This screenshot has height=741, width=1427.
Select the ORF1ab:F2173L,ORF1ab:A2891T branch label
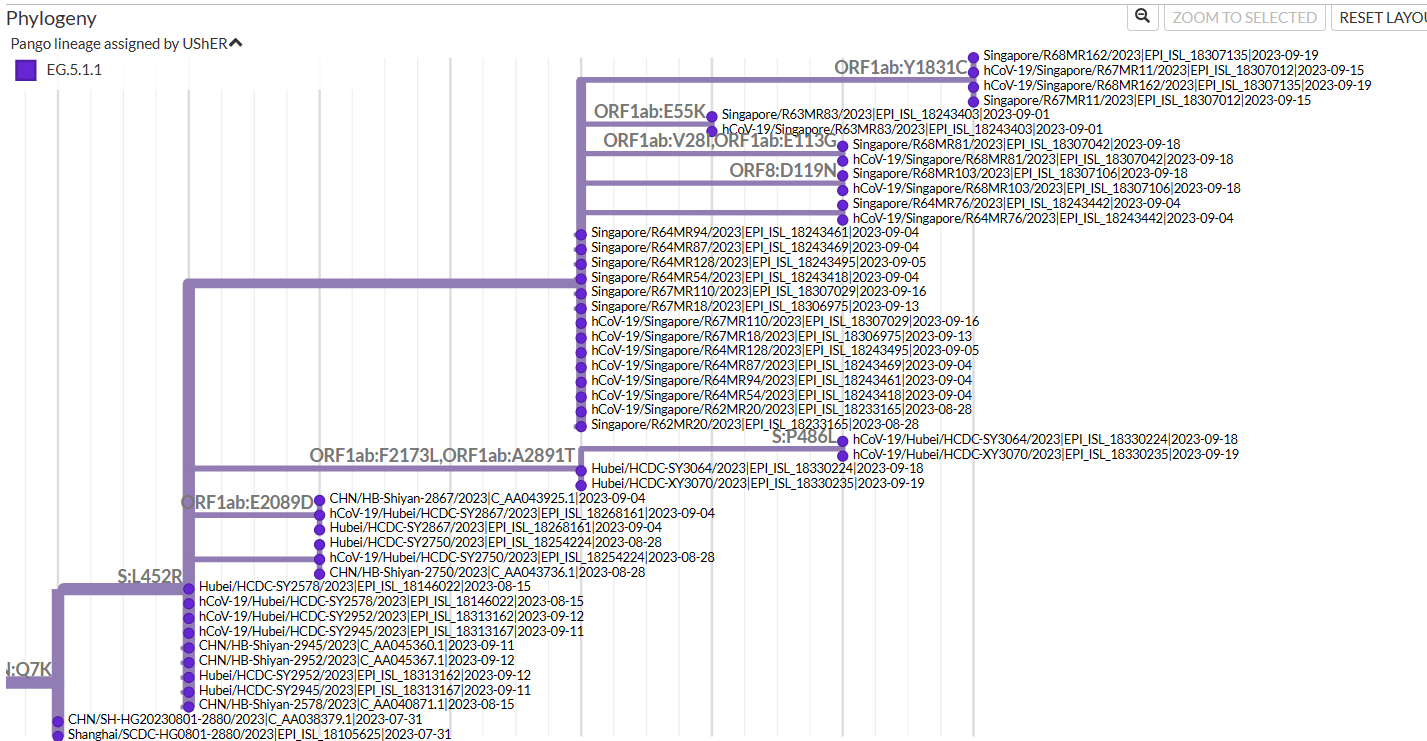click(x=442, y=452)
